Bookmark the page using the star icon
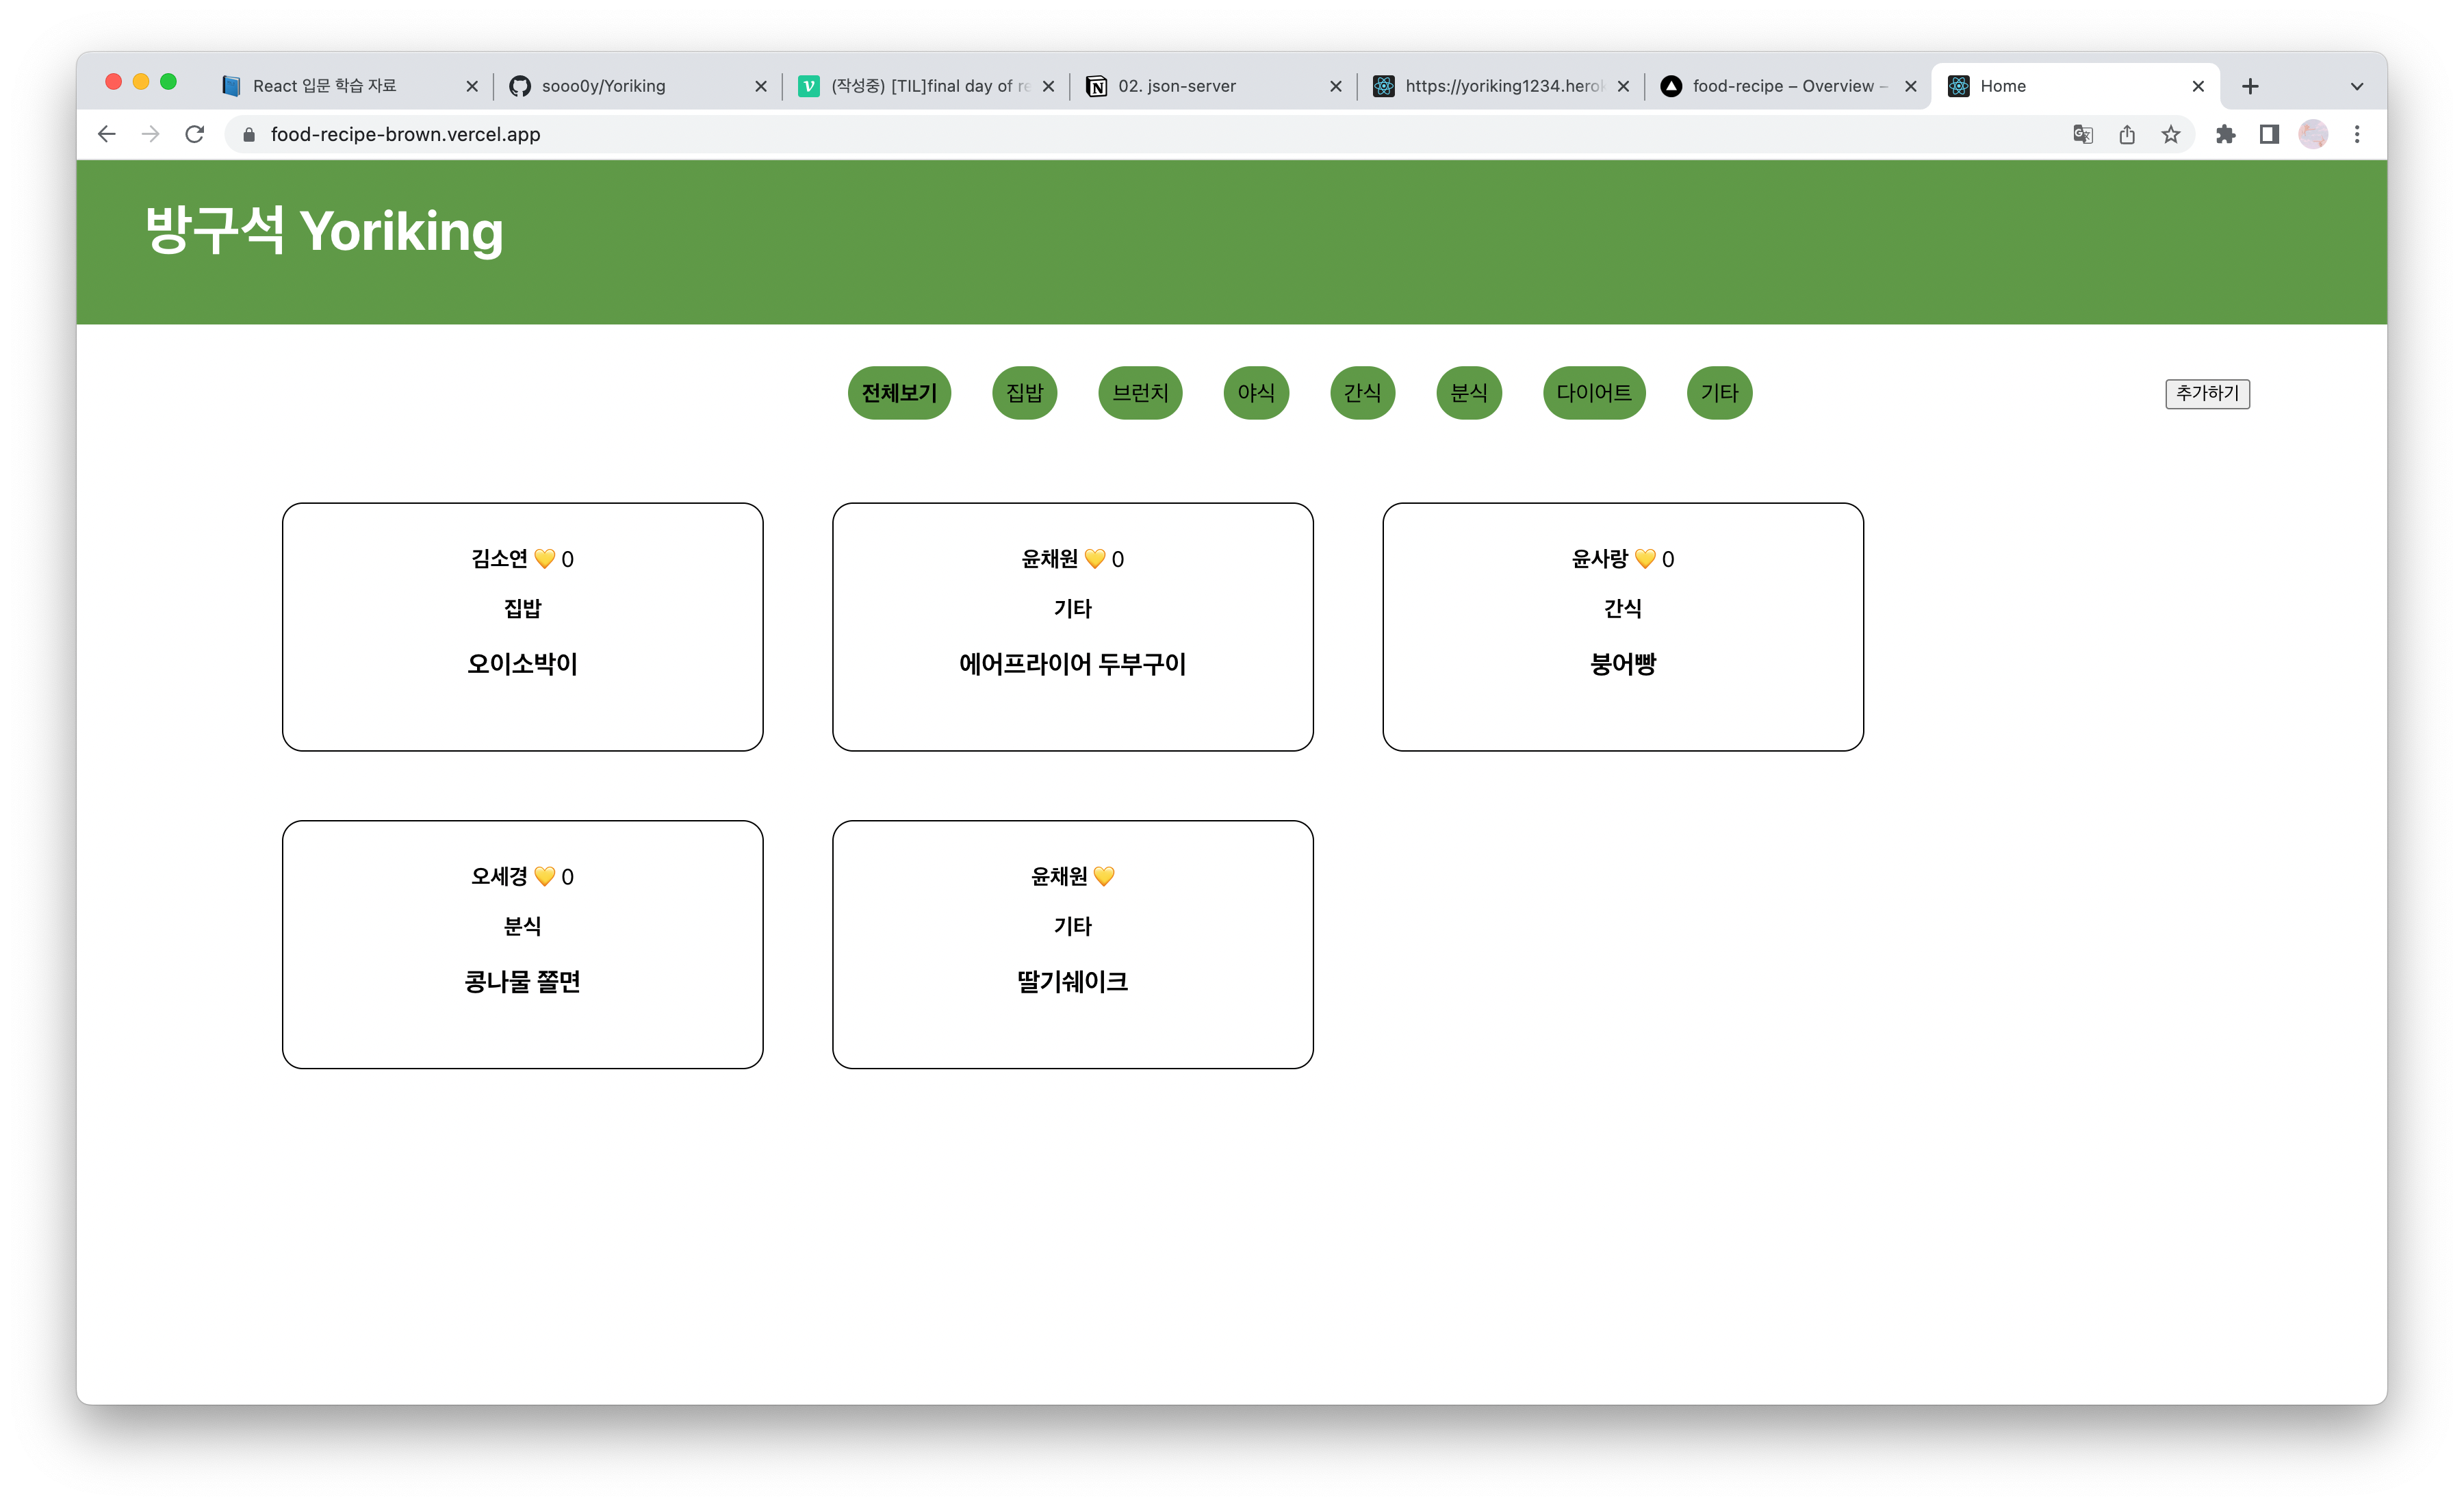Image resolution: width=2464 pixels, height=1506 pixels. click(x=2170, y=133)
